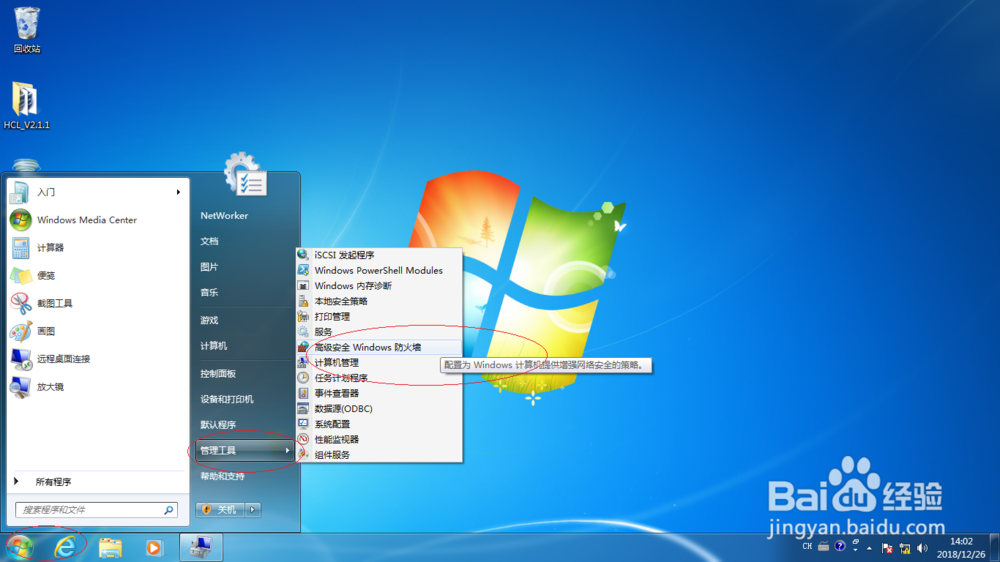Click the 截图工具 scissors icon
The height and width of the screenshot is (562, 1000).
pos(20,303)
